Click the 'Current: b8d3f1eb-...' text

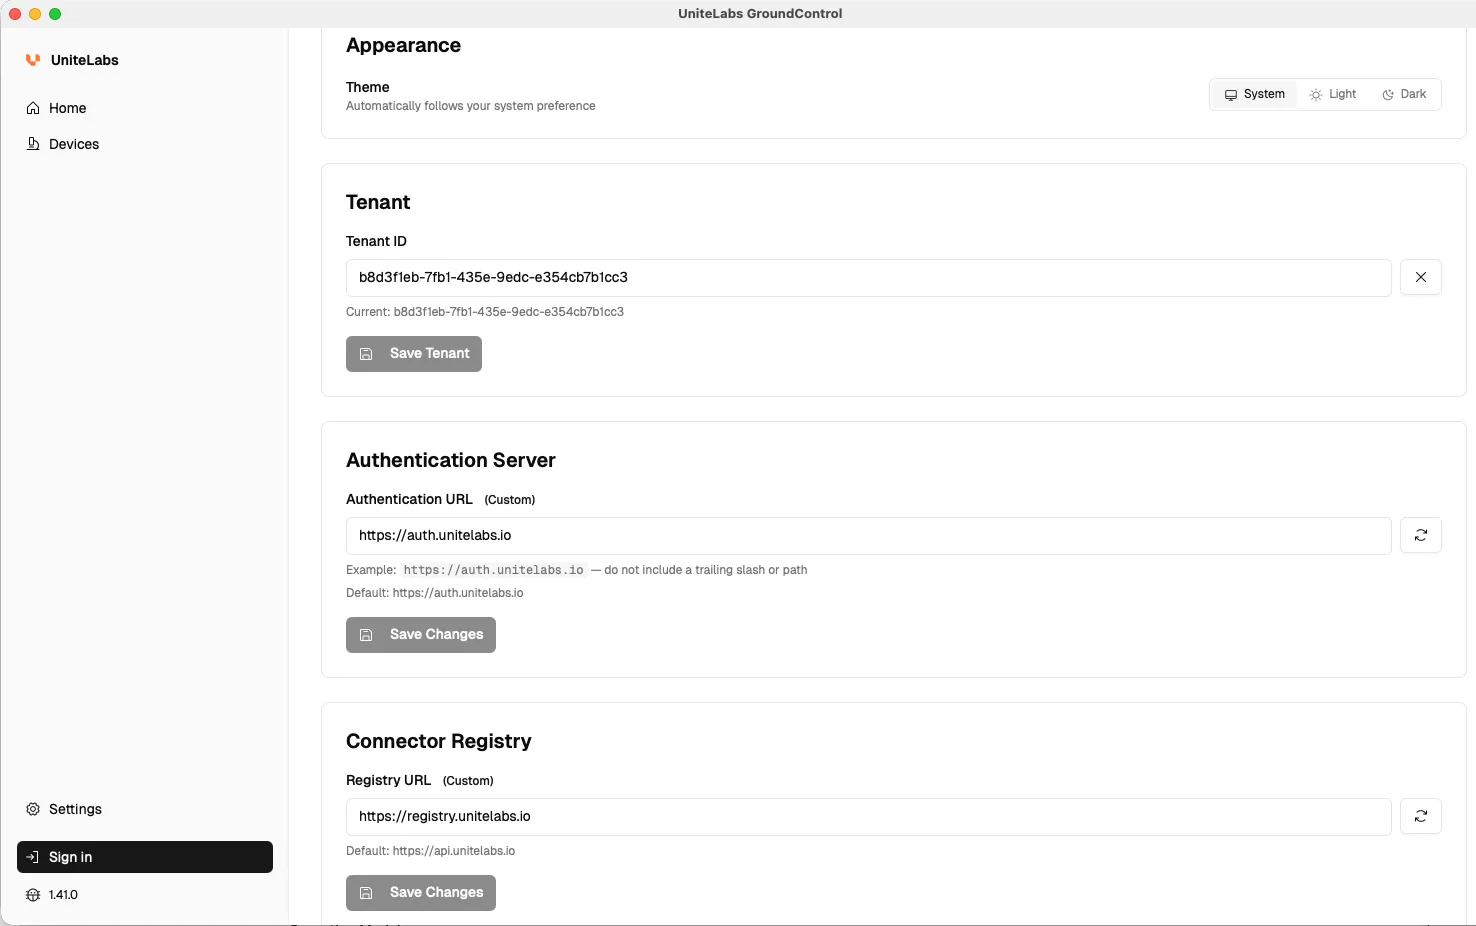coord(485,312)
